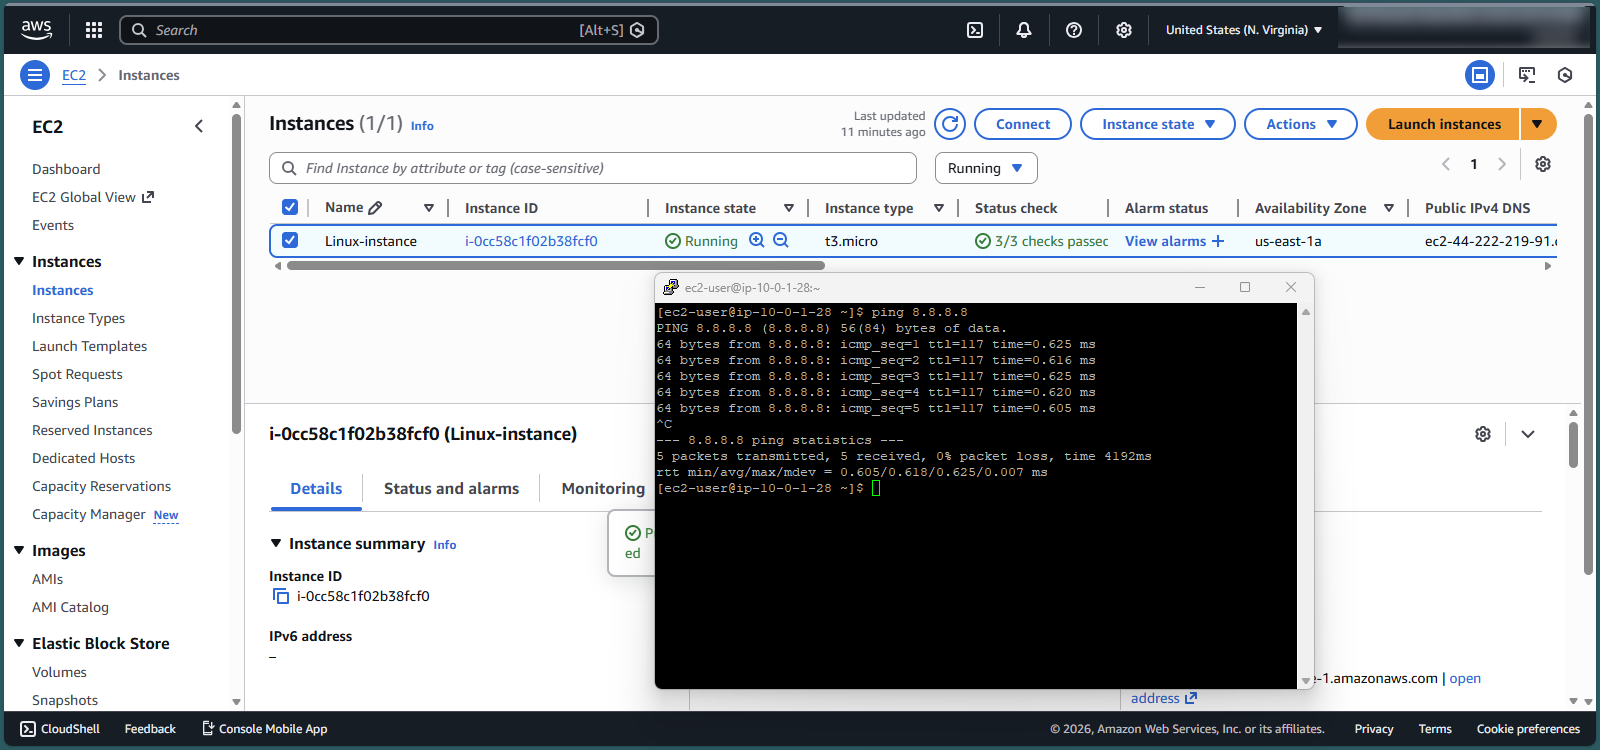Switch to the Monitoring tab
This screenshot has width=1600, height=750.
pyautogui.click(x=603, y=488)
